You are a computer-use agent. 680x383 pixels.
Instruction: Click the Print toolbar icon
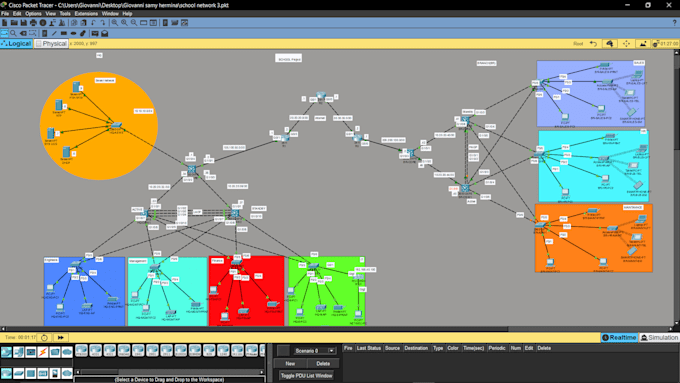pos(33,23)
